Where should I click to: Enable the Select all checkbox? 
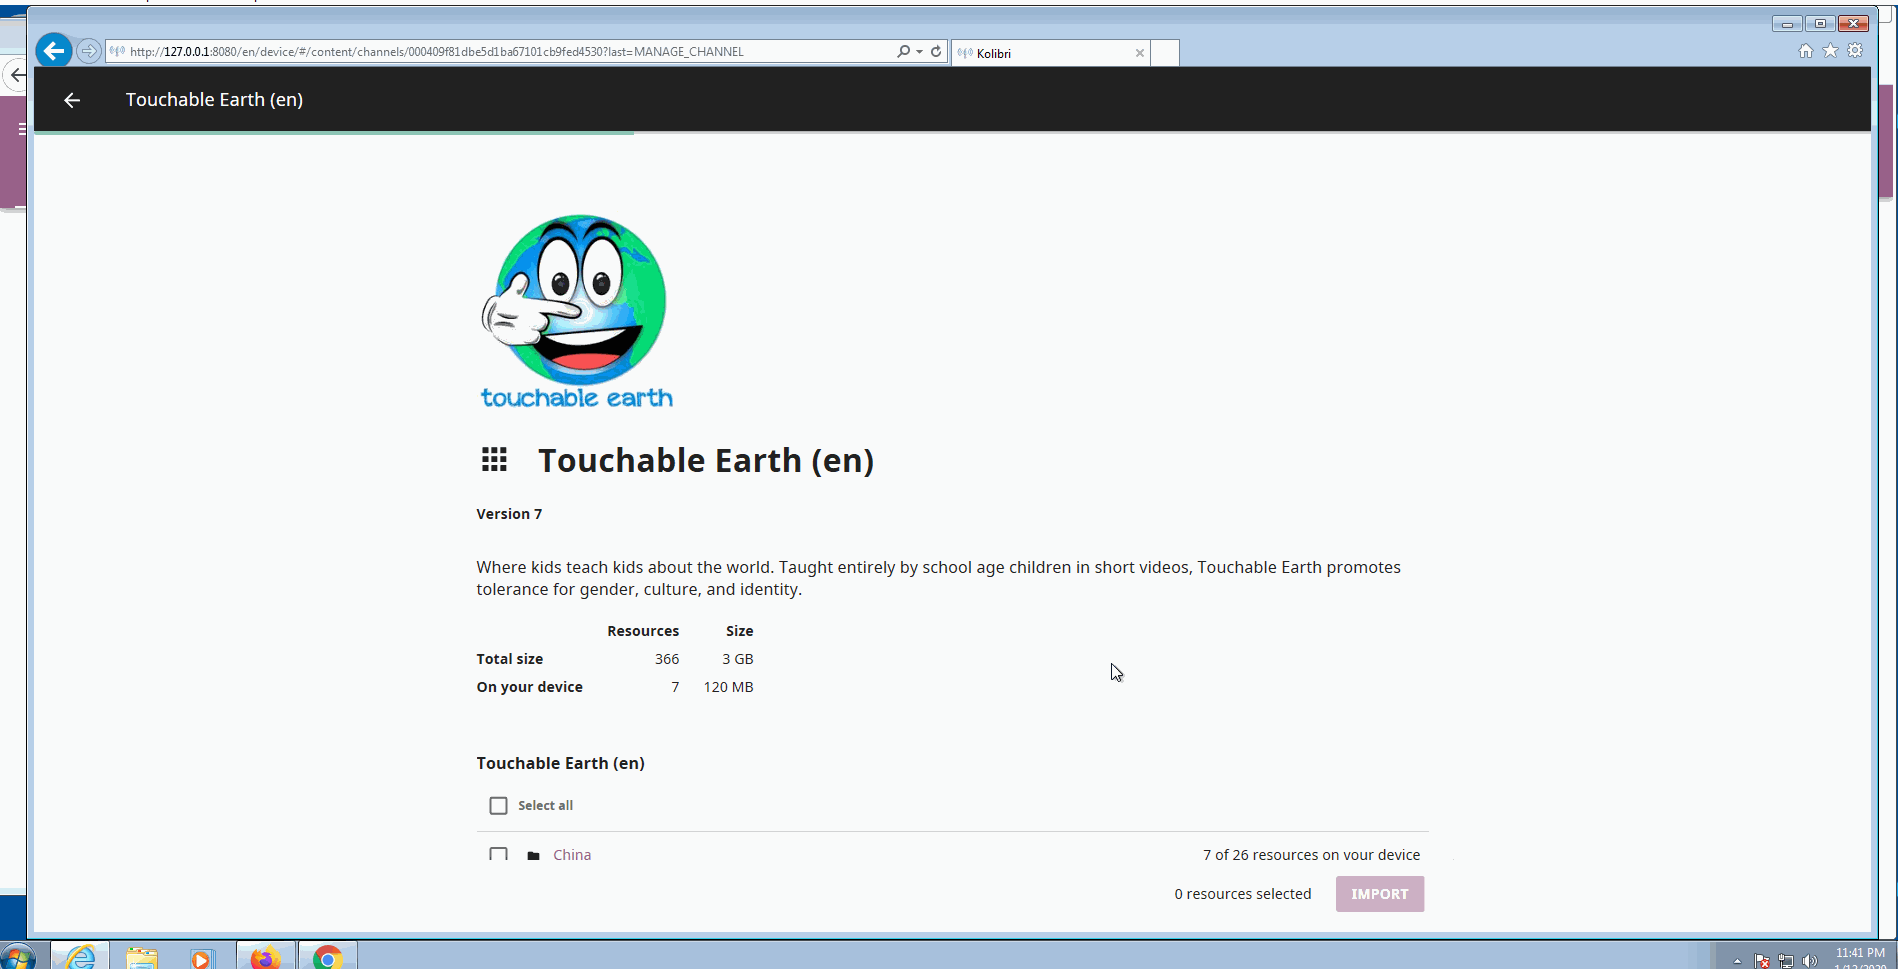498,805
